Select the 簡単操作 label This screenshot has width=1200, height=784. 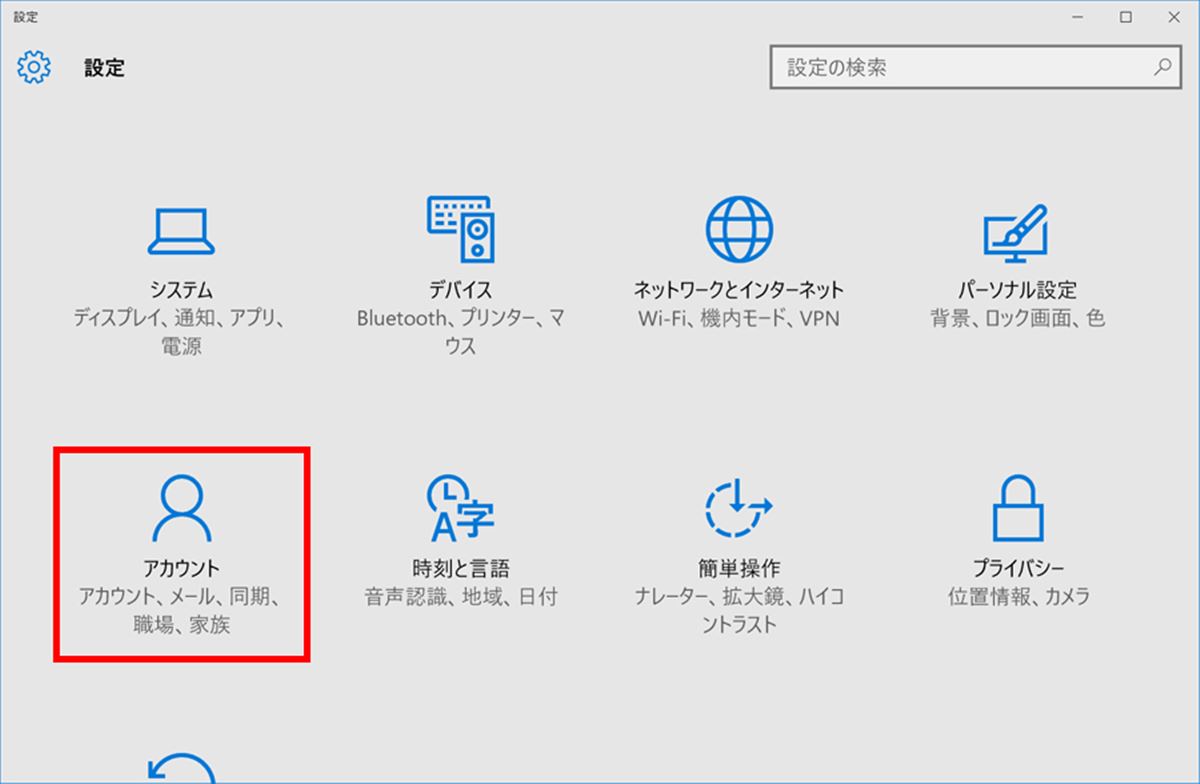click(739, 569)
